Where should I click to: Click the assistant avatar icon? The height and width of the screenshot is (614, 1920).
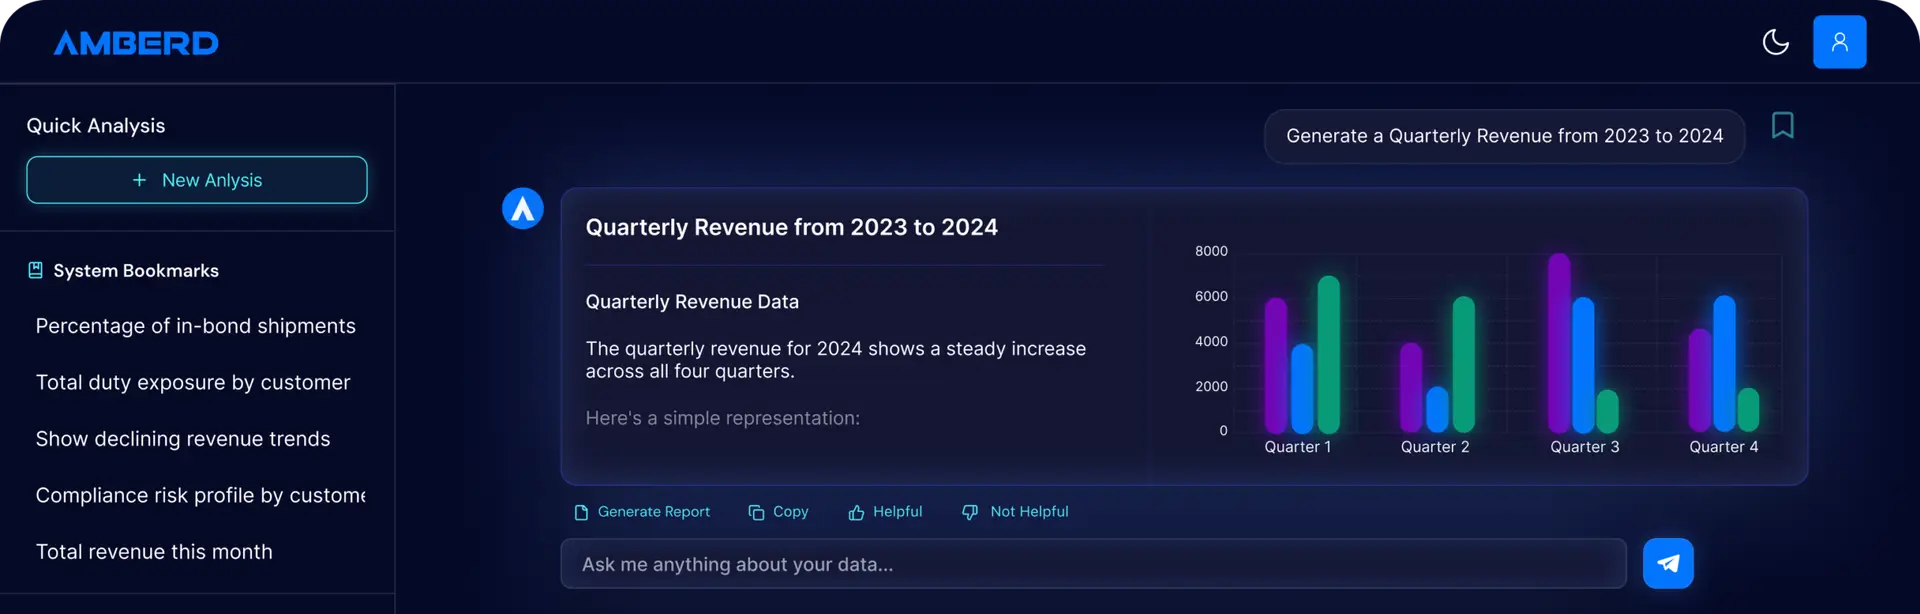click(522, 208)
